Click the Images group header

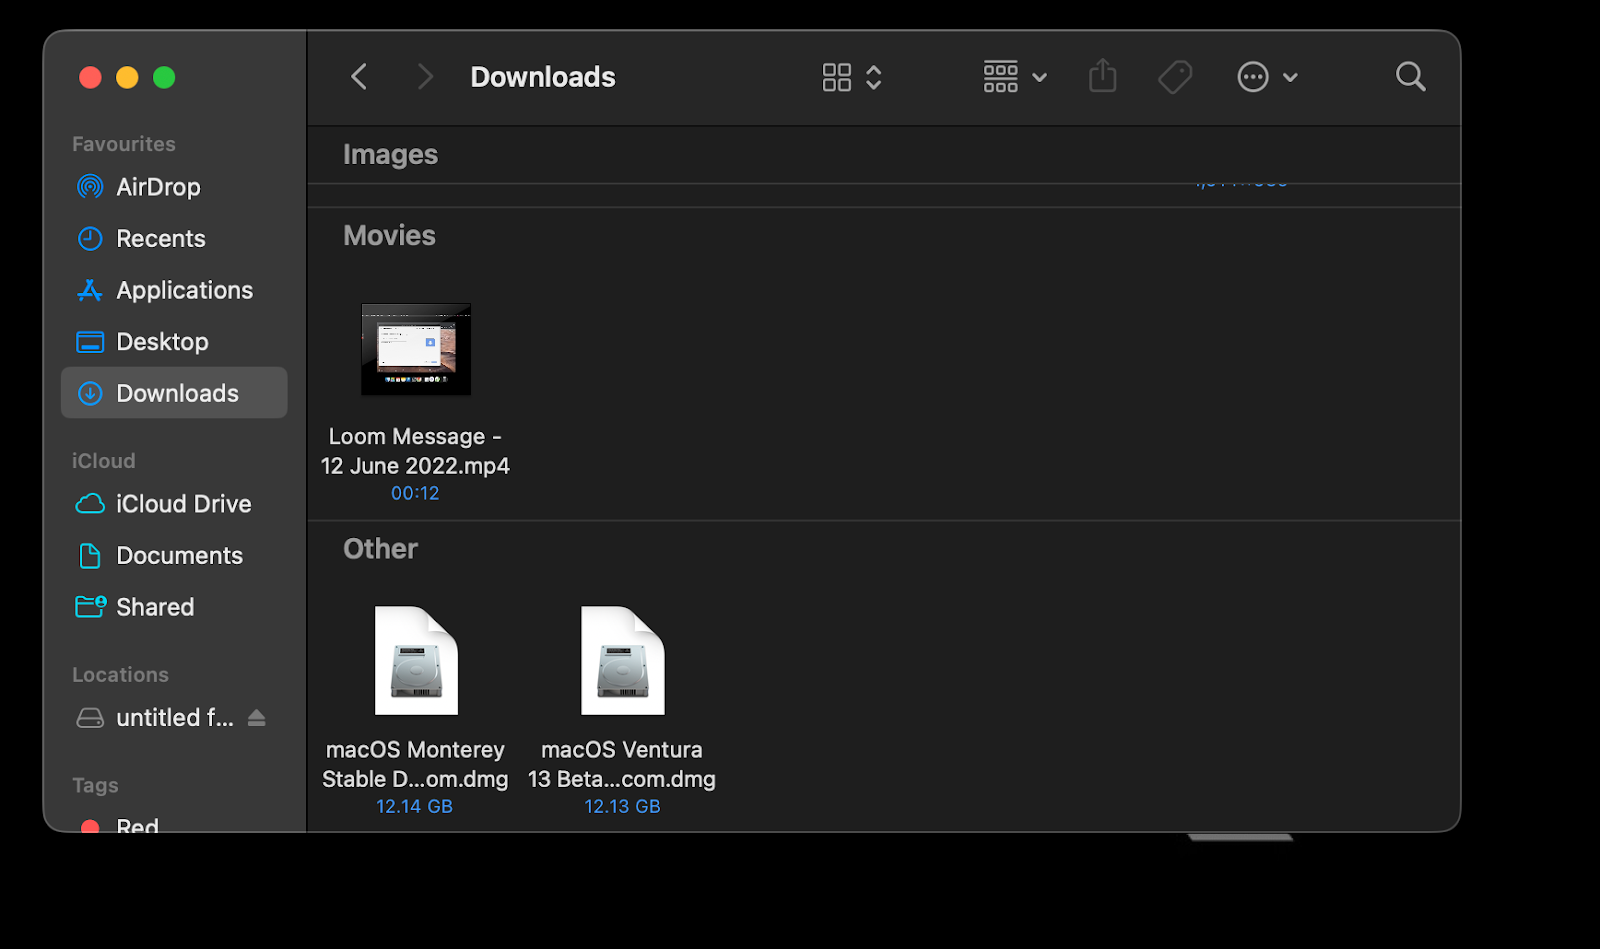(x=390, y=154)
